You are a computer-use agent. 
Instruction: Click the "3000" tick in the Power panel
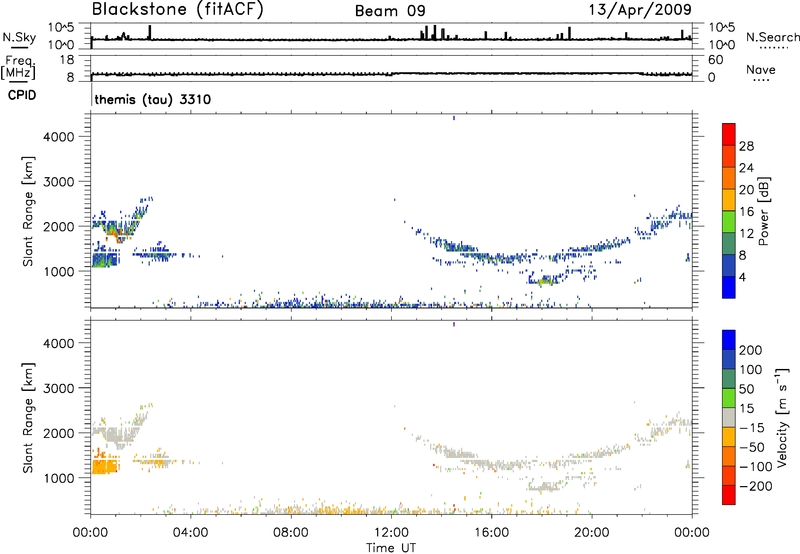tap(59, 182)
